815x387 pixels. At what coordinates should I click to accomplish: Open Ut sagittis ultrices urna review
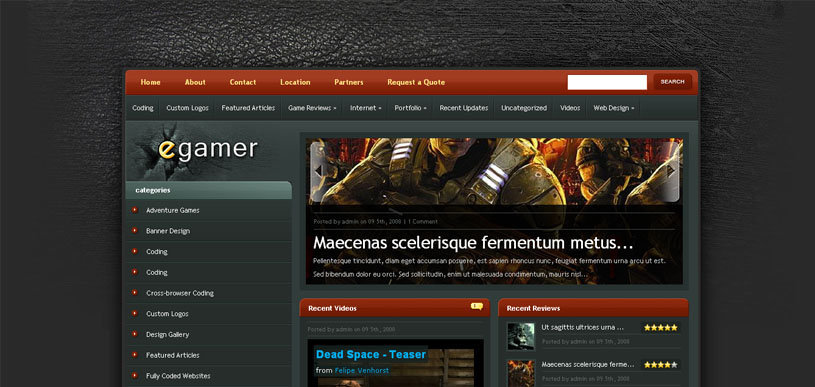(583, 327)
